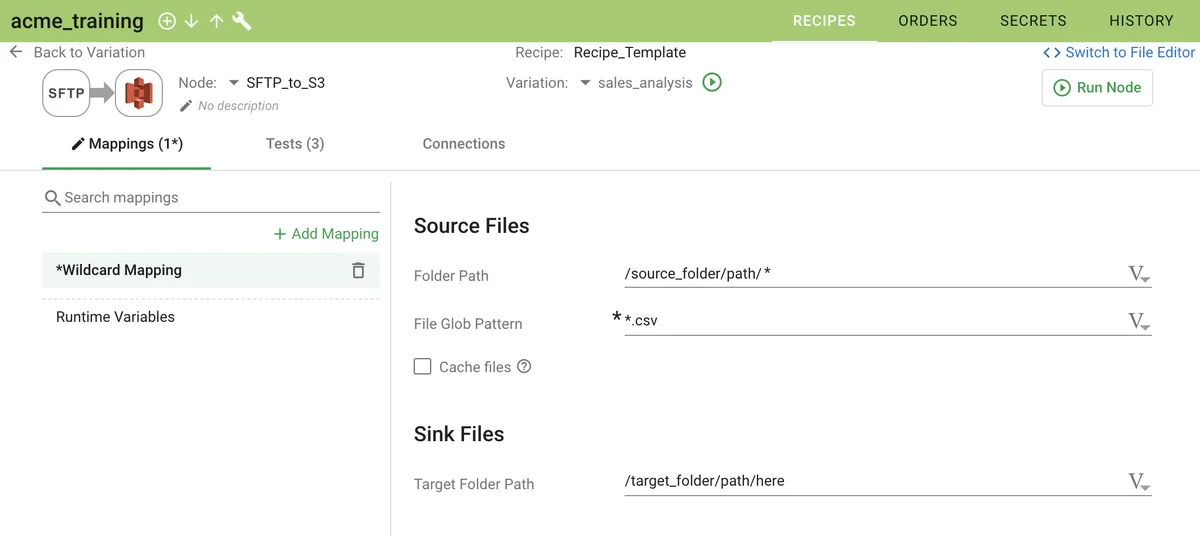Open the Variation sales_analysis dropdown

586,83
